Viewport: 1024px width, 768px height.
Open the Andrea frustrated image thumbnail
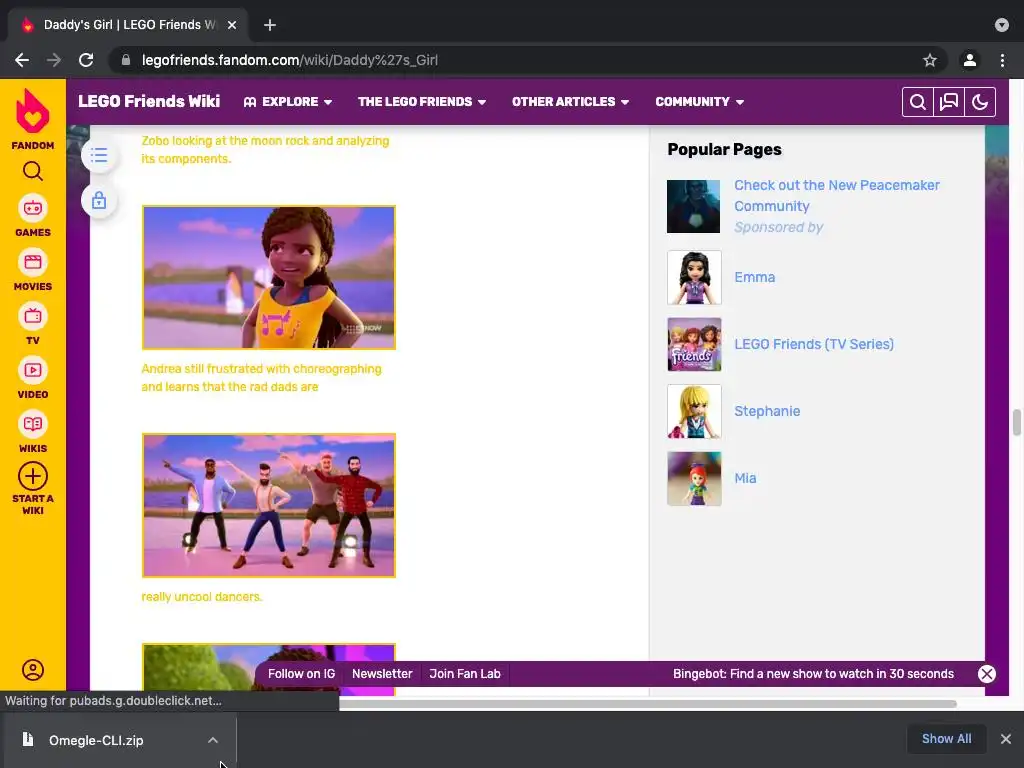[x=268, y=278]
